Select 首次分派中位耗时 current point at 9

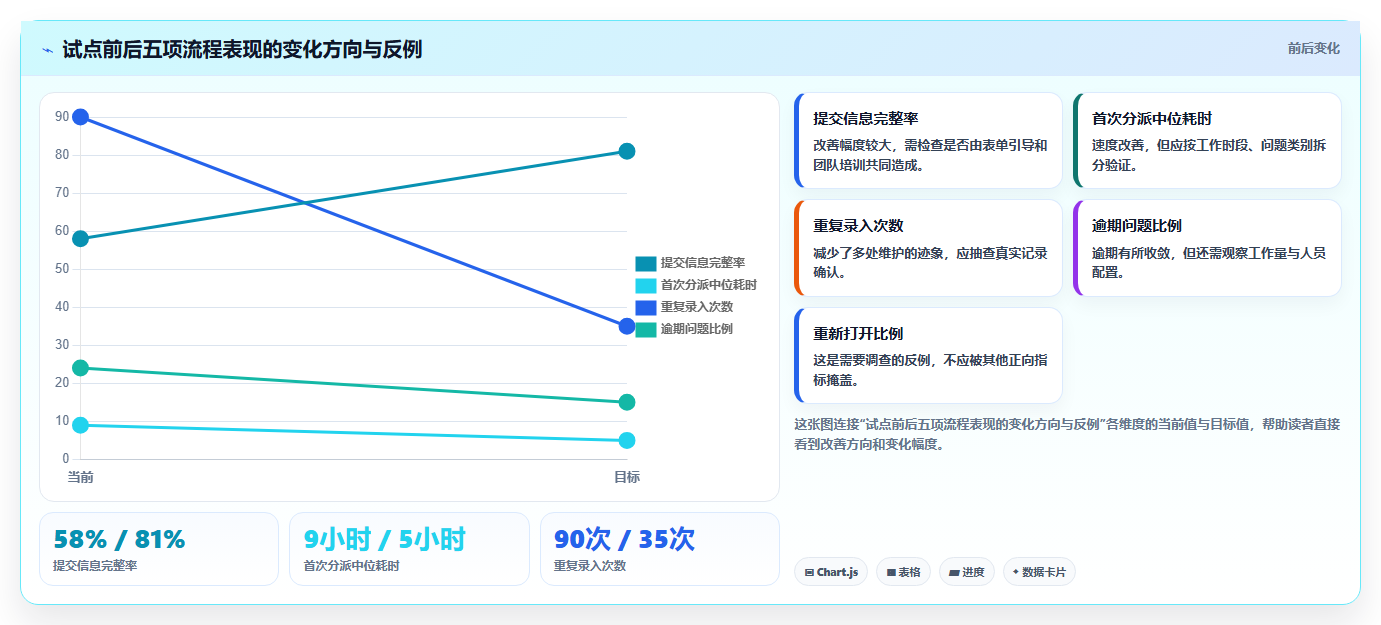point(81,425)
